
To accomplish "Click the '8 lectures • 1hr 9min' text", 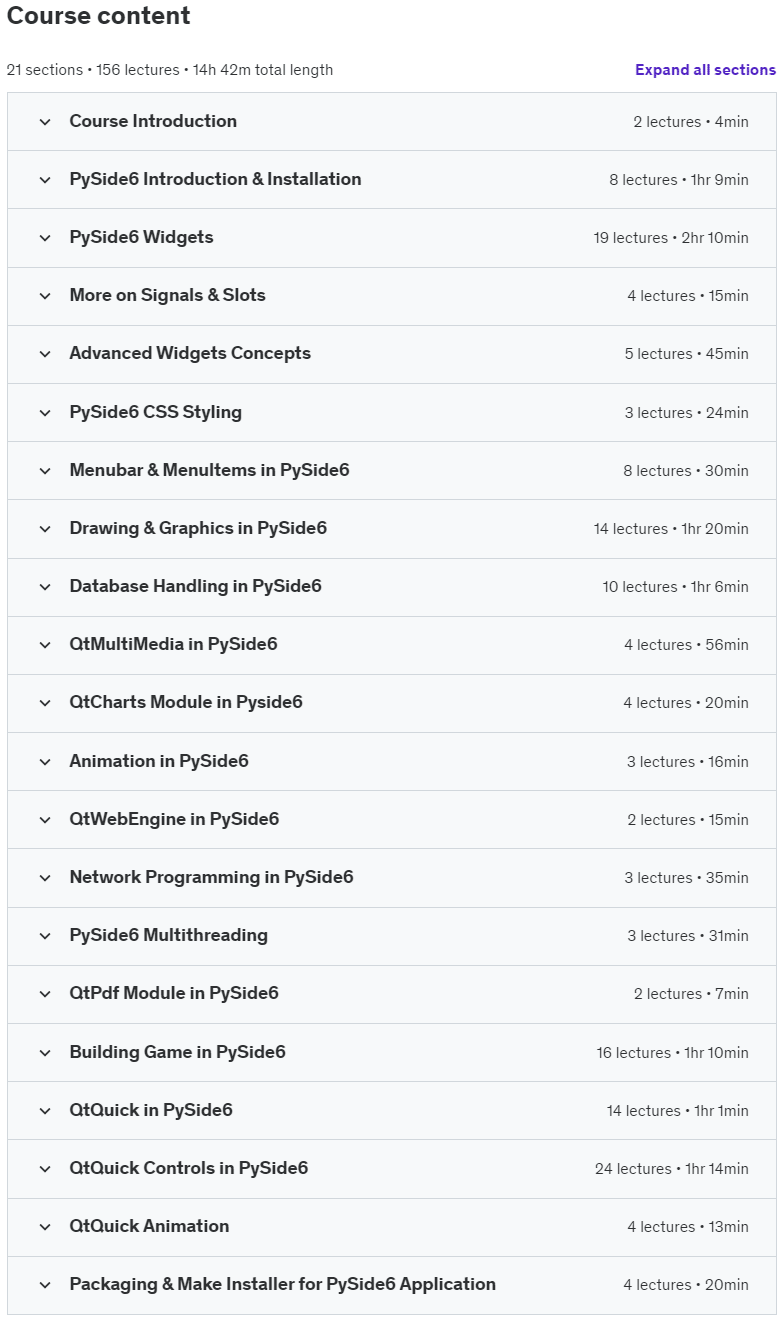I will point(679,180).
